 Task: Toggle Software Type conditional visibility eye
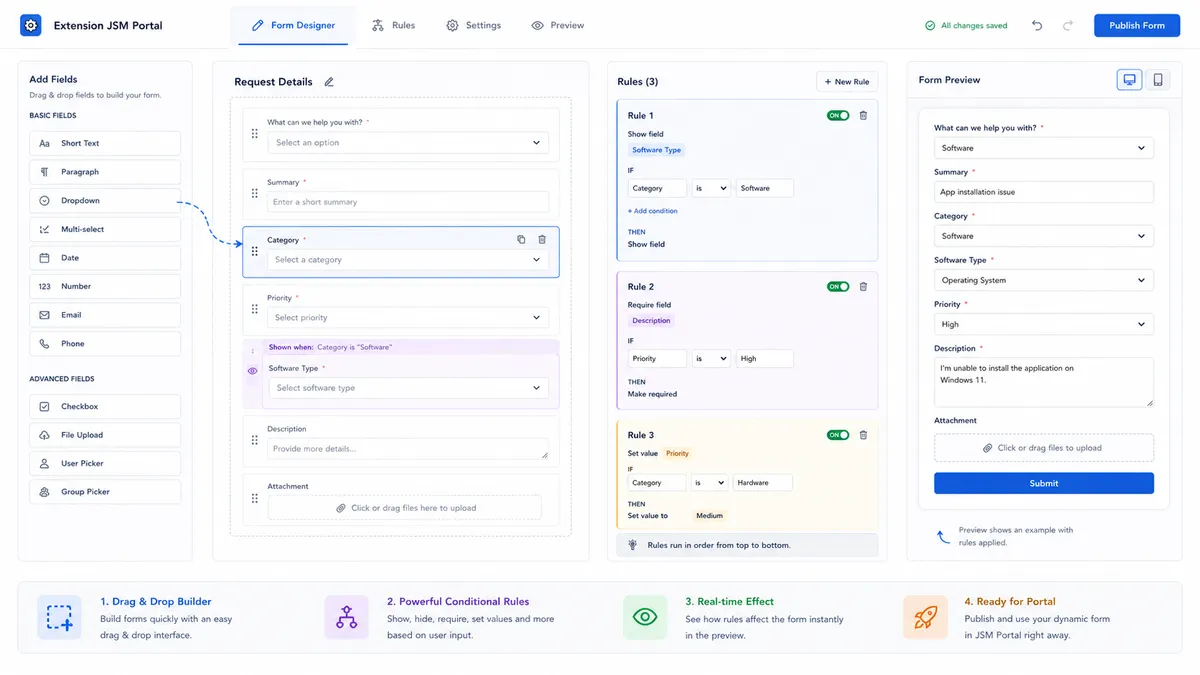coord(252,371)
